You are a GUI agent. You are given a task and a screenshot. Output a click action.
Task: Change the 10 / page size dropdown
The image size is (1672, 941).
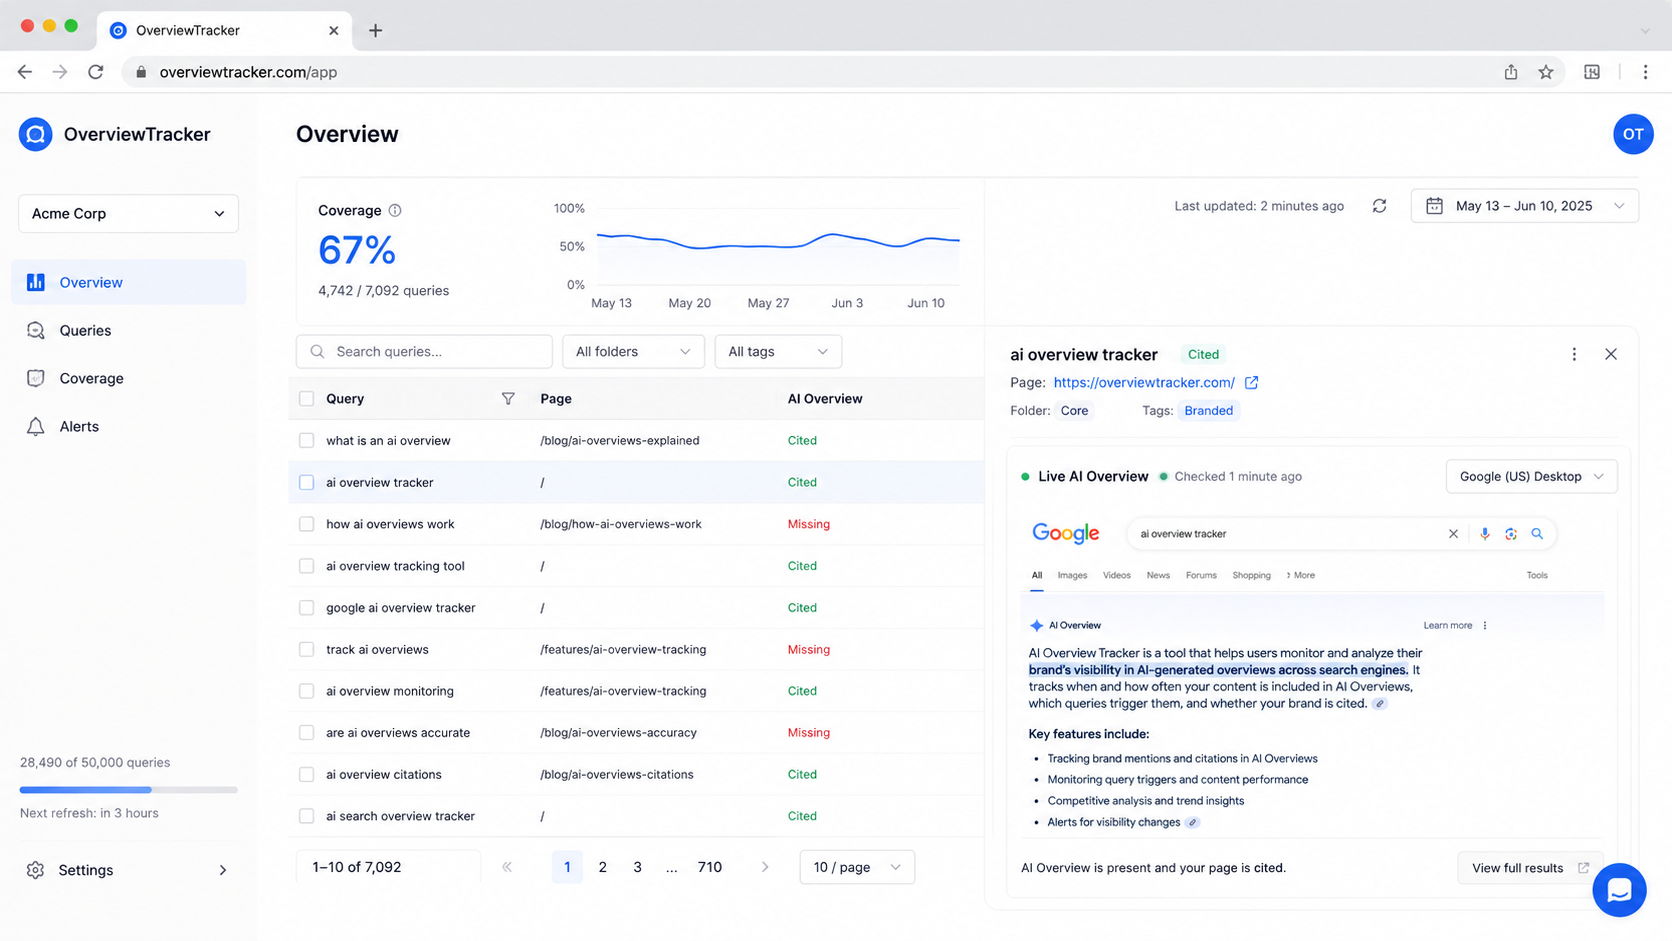857,867
